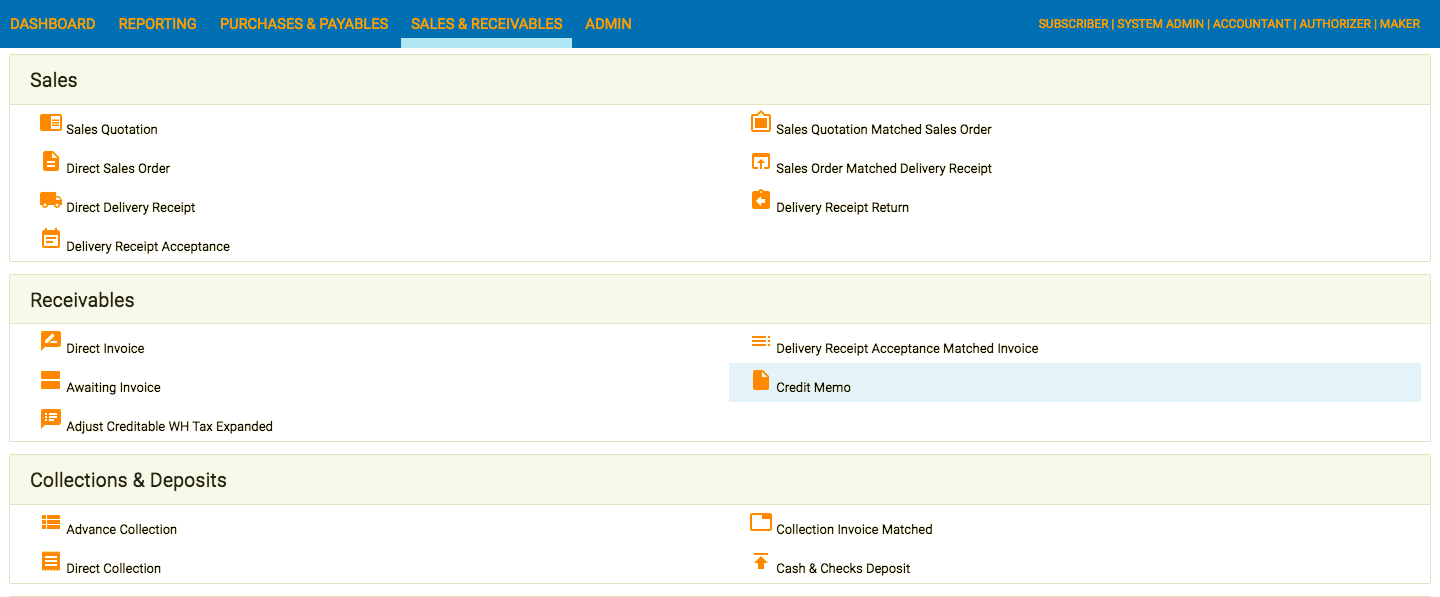The height and width of the screenshot is (597, 1440).
Task: Select the Direct Collection link
Action: (x=113, y=568)
